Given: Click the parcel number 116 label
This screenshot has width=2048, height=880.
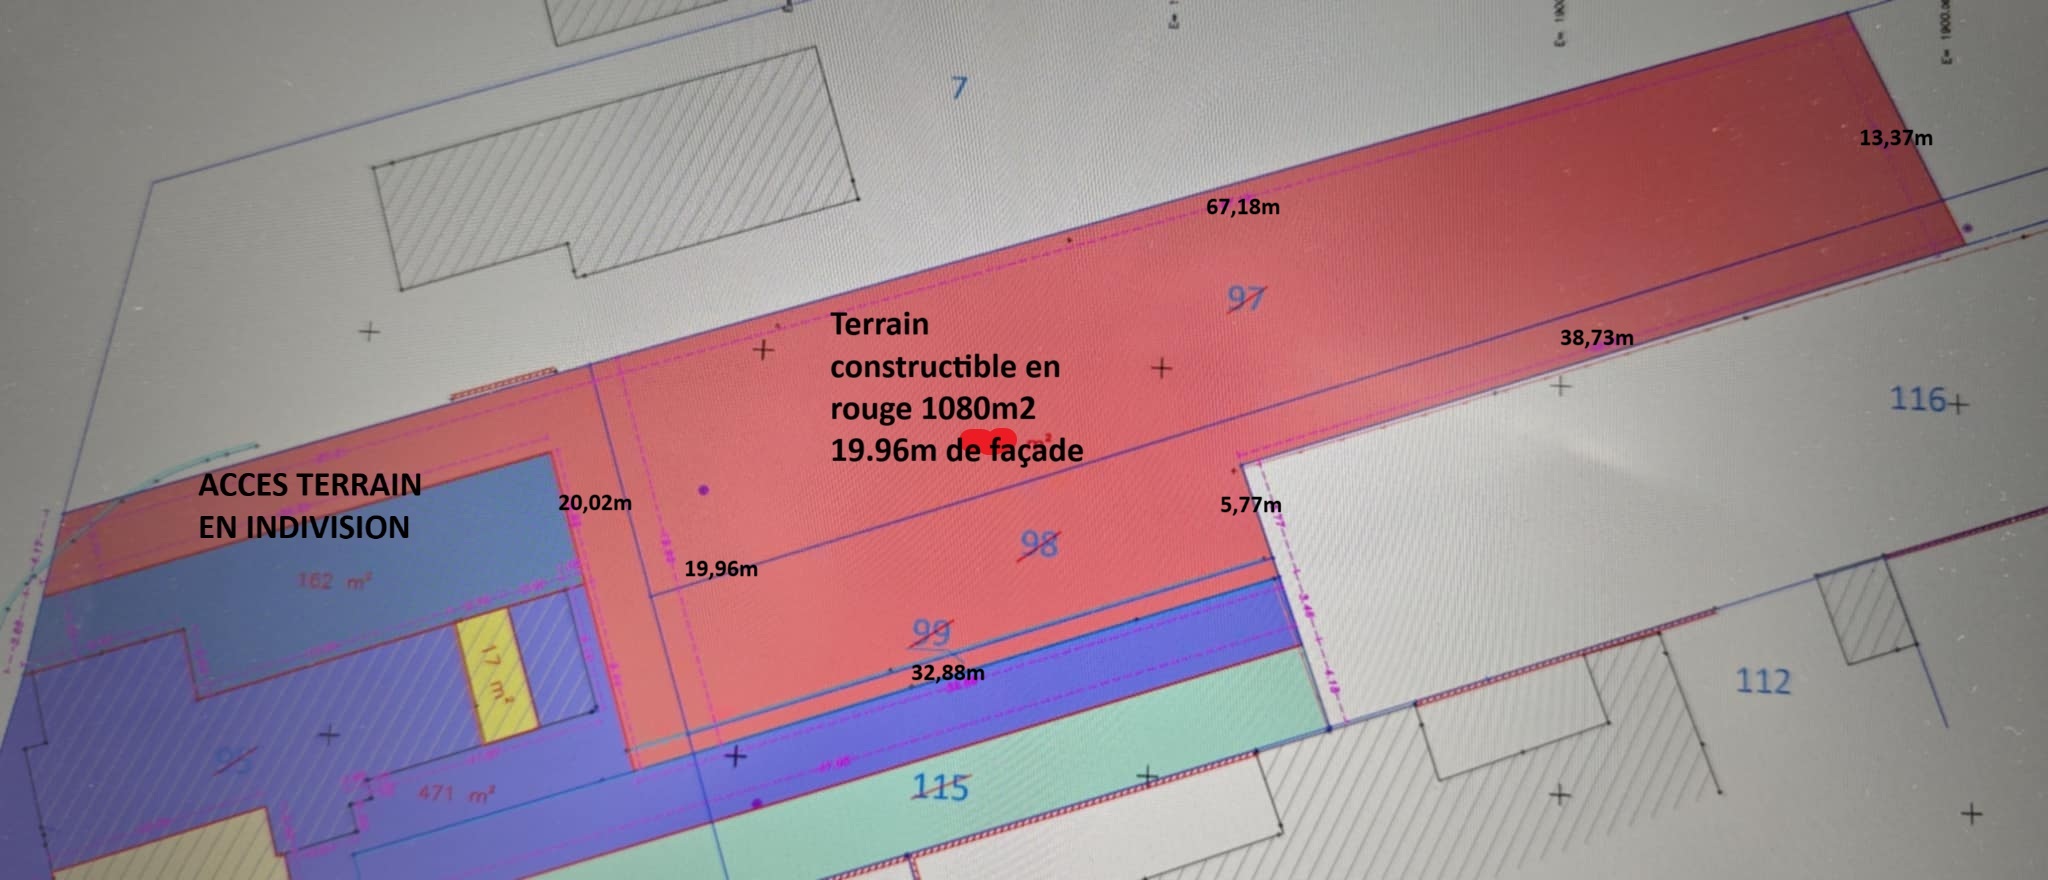Looking at the screenshot, I should 1917,400.
